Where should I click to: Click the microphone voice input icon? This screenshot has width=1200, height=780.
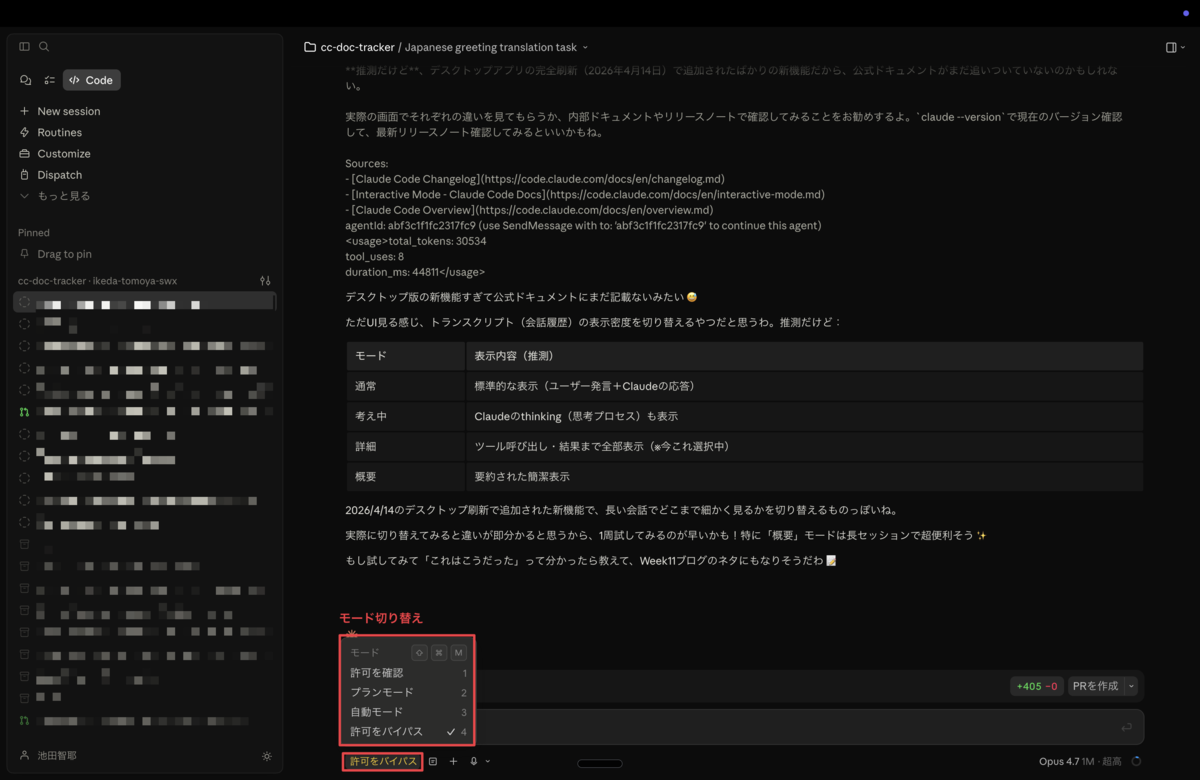pos(474,762)
